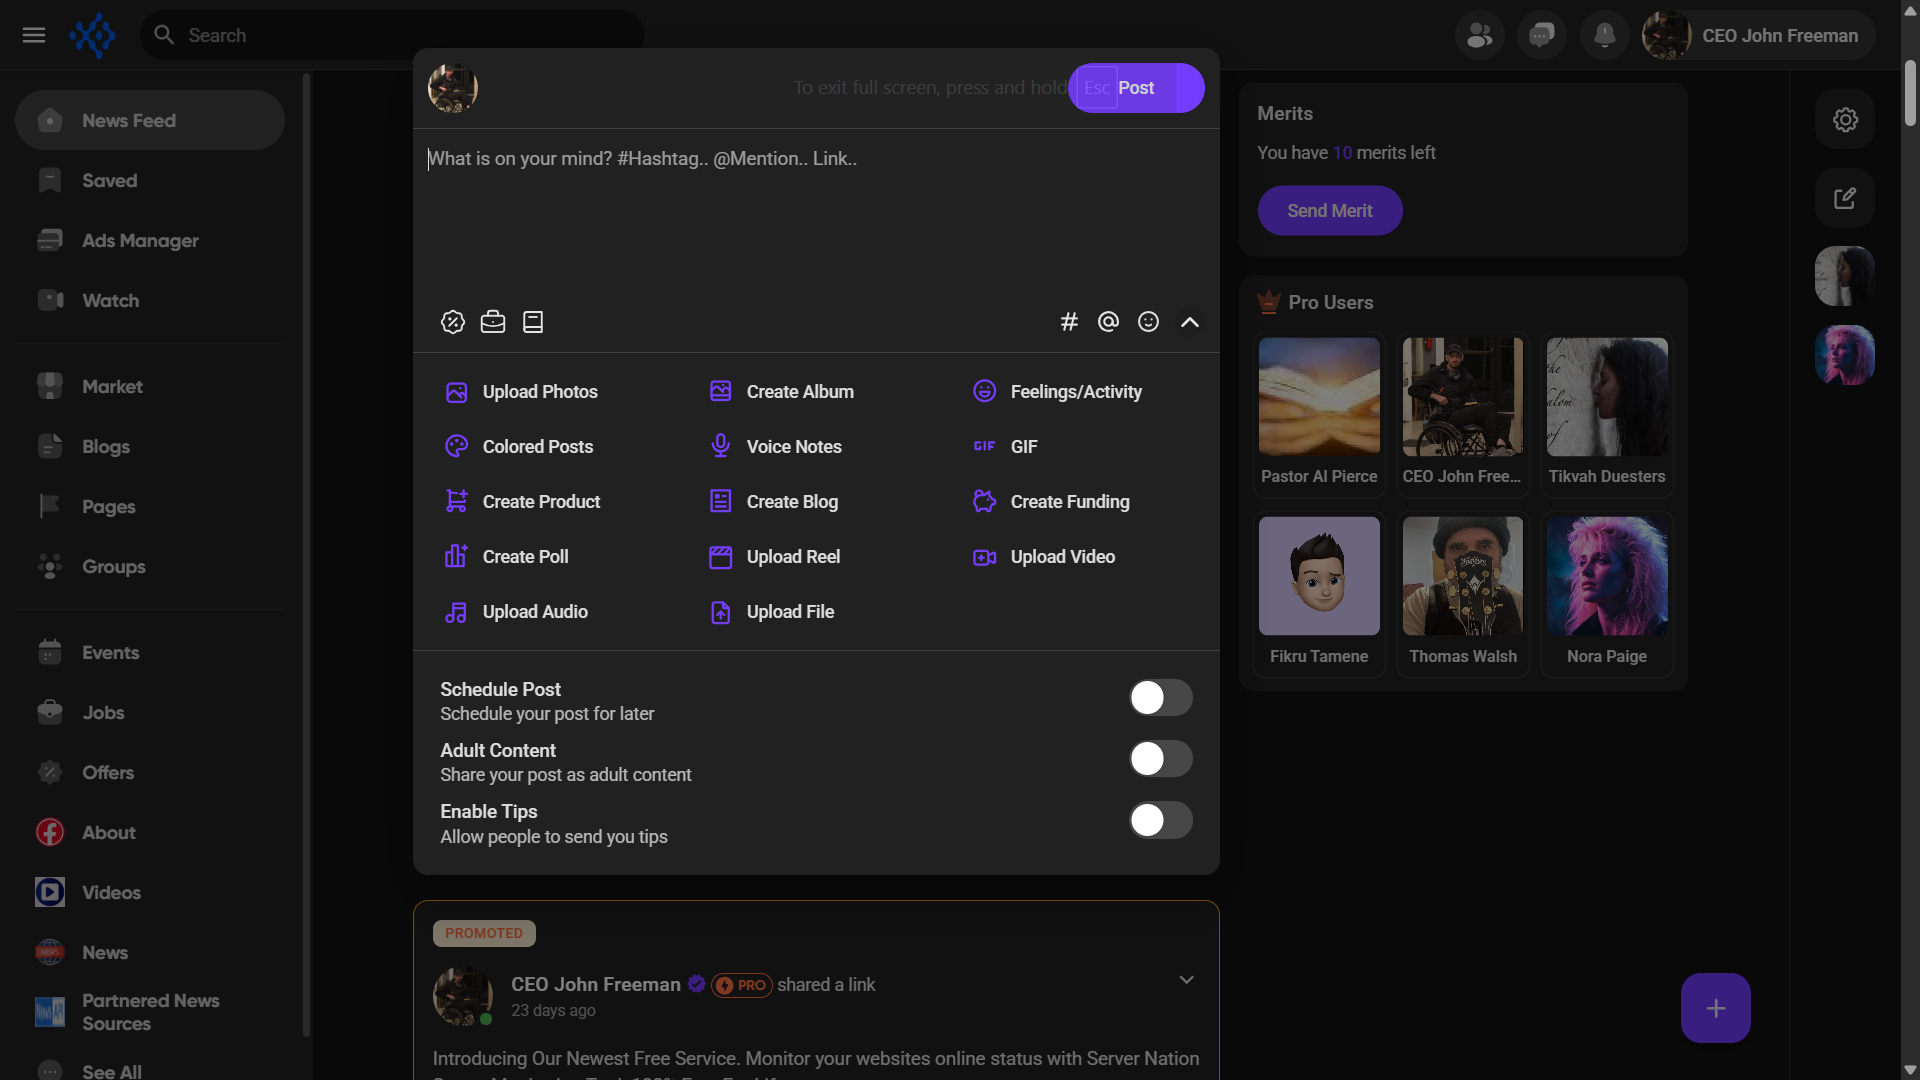
Task: Click the briefcase job icon in composer
Action: click(493, 322)
